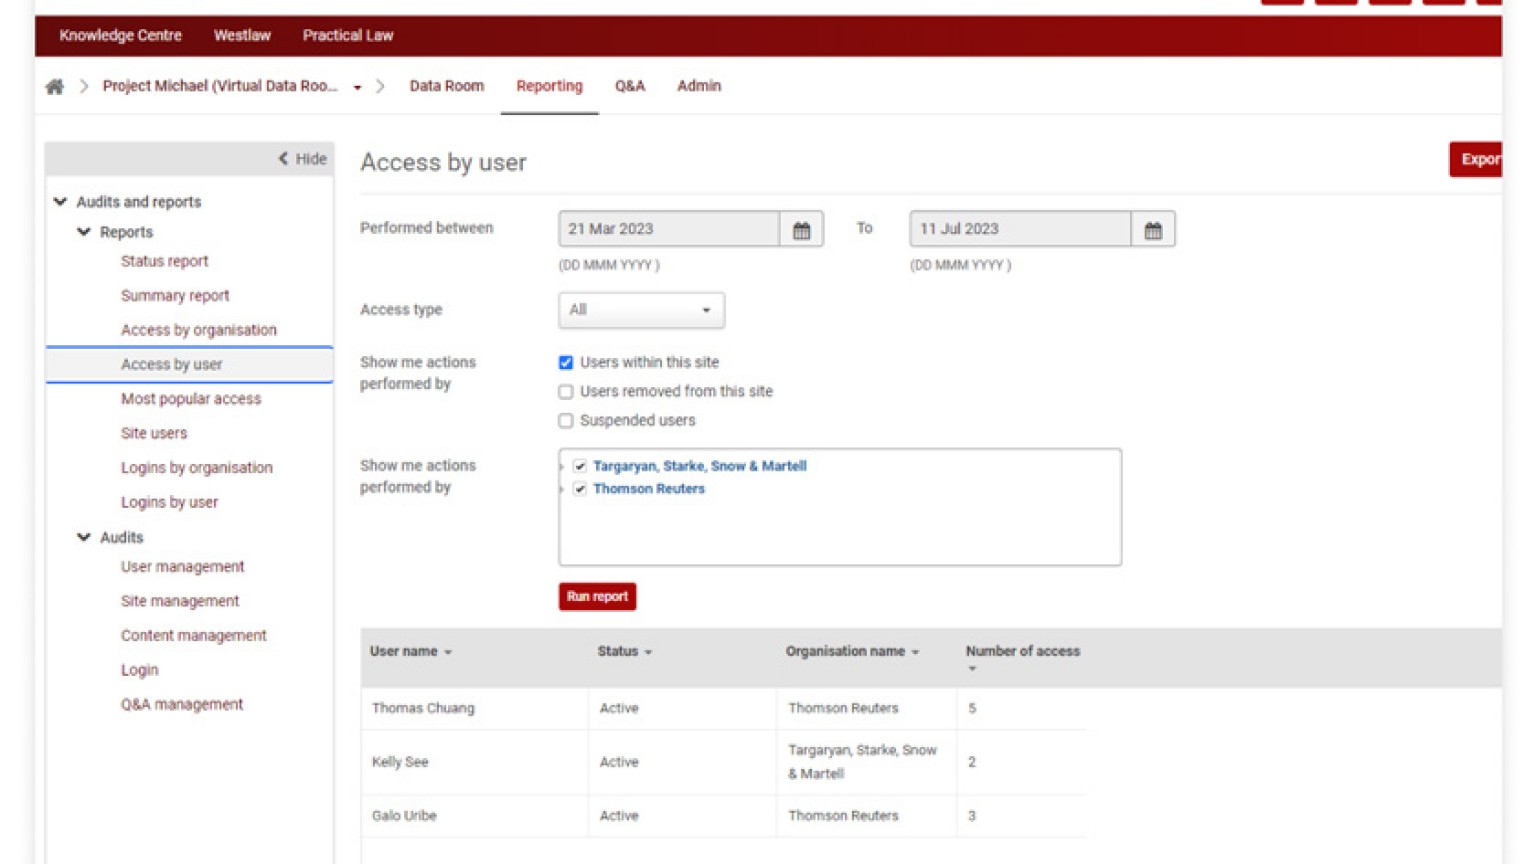Sort by User name column arrow
The height and width of the screenshot is (864, 1536).
coord(448,653)
